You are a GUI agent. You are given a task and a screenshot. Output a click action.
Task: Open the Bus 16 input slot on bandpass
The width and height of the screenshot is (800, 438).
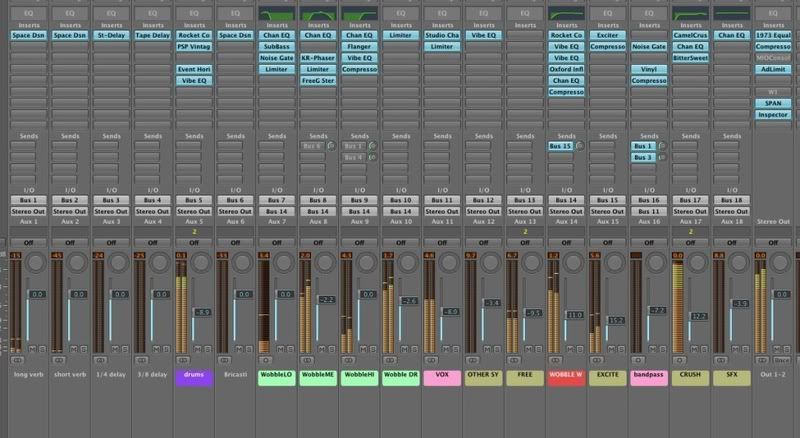[x=649, y=200]
